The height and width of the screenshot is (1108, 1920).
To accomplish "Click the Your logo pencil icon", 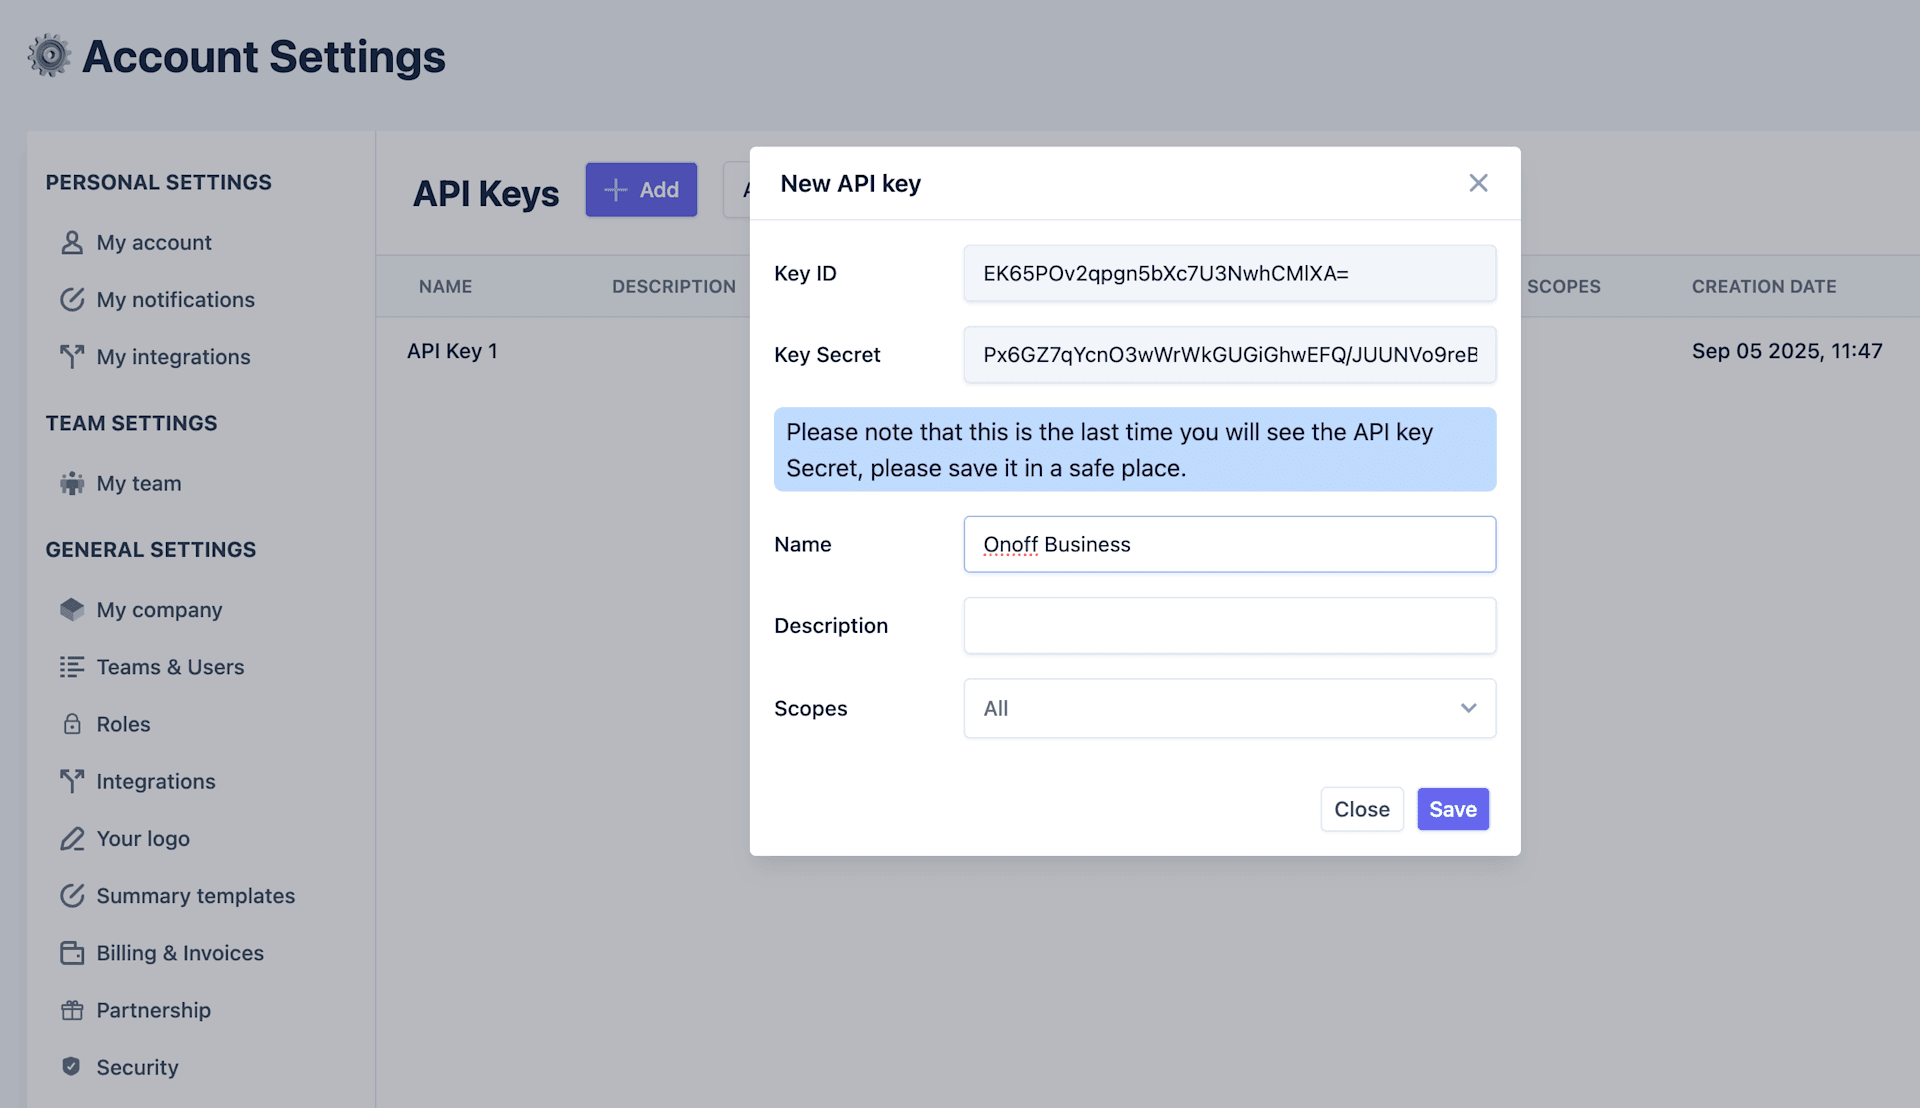I will point(72,839).
